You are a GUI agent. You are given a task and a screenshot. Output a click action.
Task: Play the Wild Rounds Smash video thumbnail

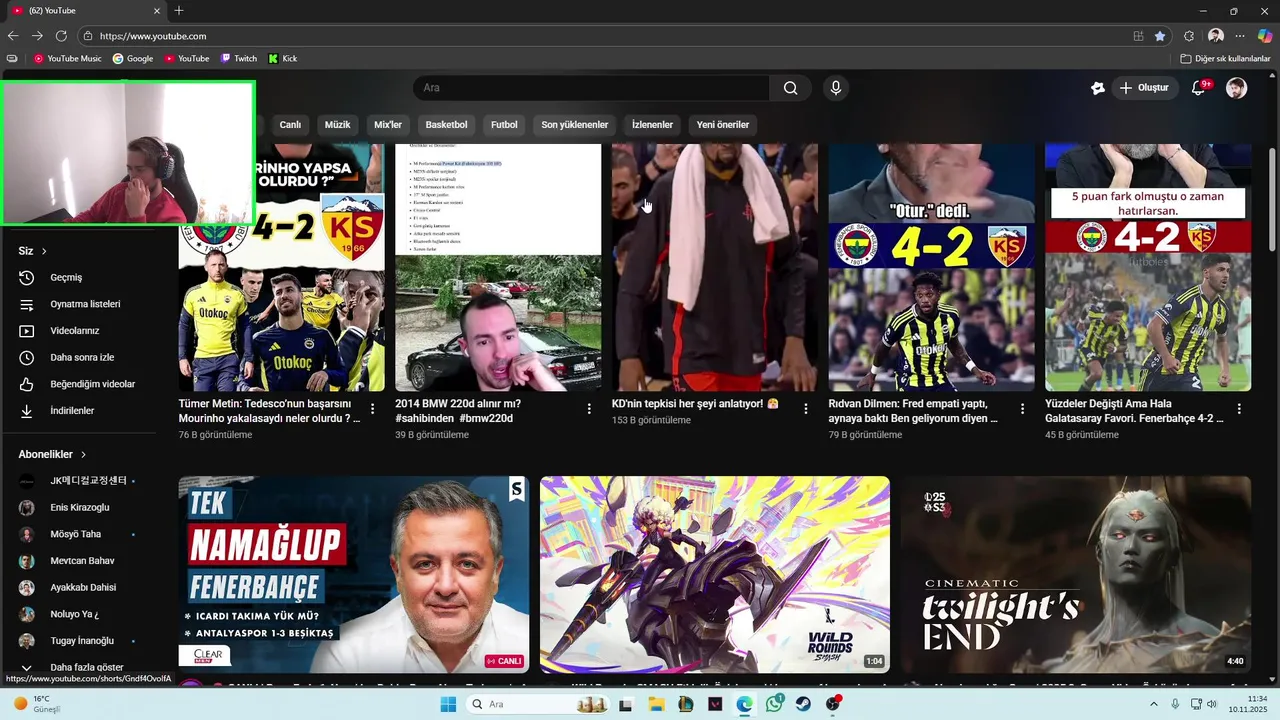pos(715,574)
